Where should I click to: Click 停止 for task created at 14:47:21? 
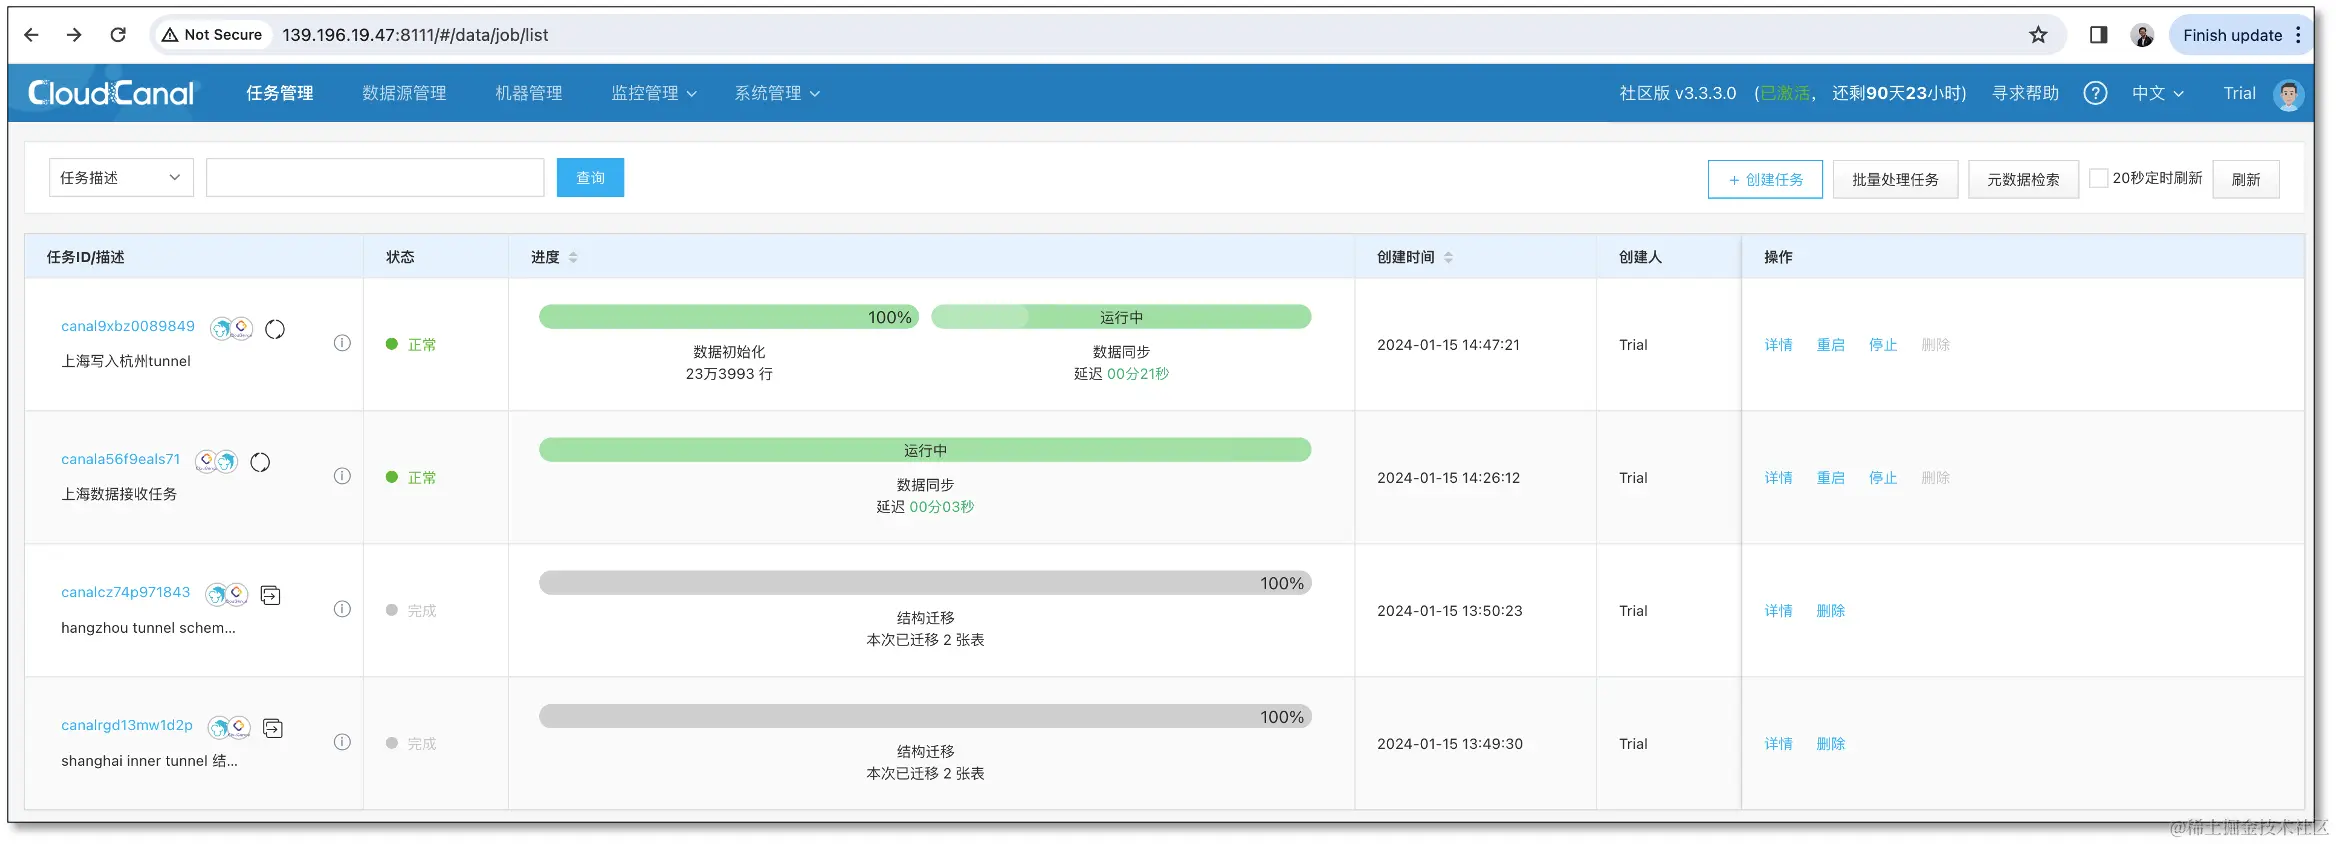[x=1882, y=345]
